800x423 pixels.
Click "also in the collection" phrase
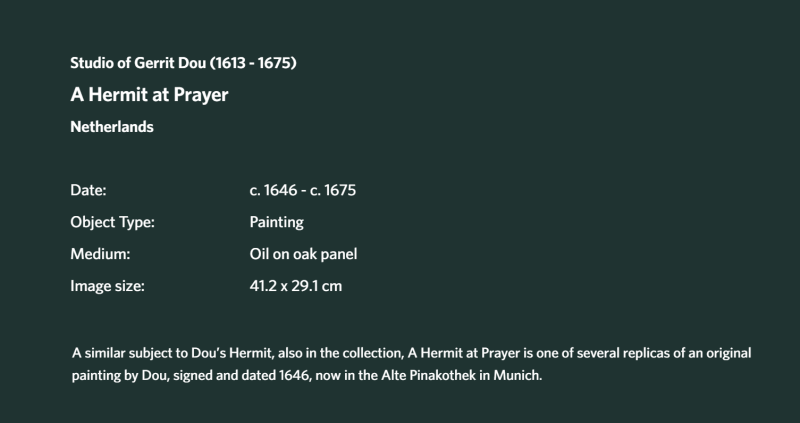[341, 353]
